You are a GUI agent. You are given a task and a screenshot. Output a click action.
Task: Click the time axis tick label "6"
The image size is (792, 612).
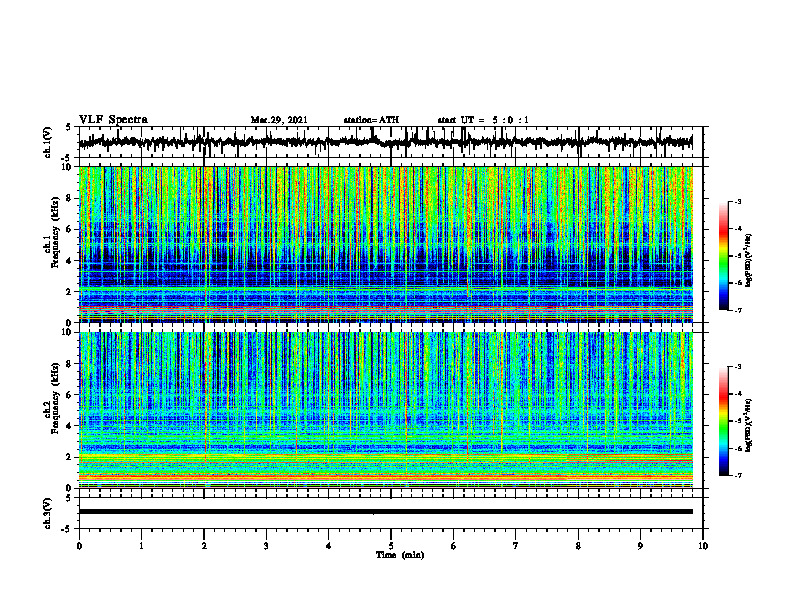click(454, 546)
